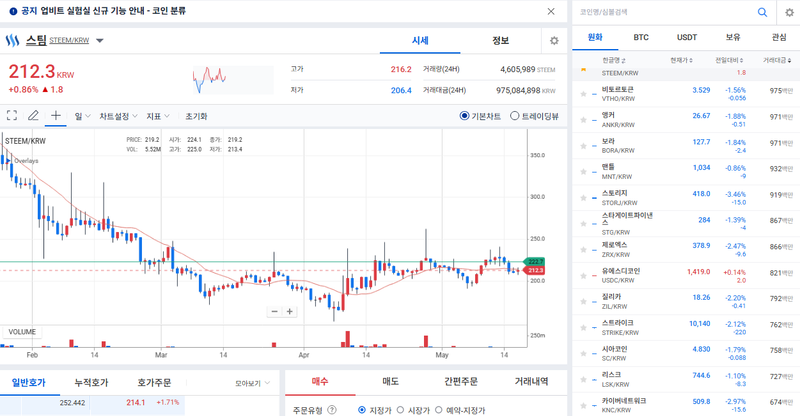Click the Steem logo icon

coord(12,40)
